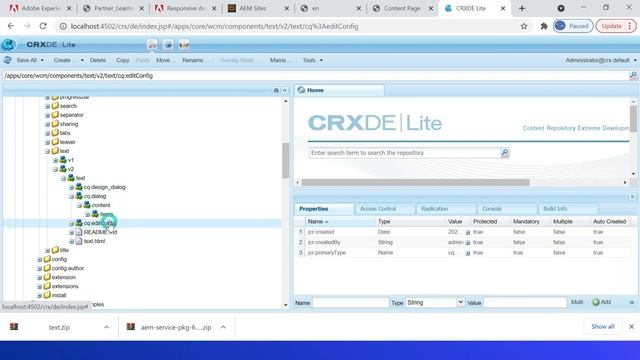Image resolution: width=640 pixels, height=360 pixels.
Task: Click the double-arrow icon next to Add
Action: point(632,302)
